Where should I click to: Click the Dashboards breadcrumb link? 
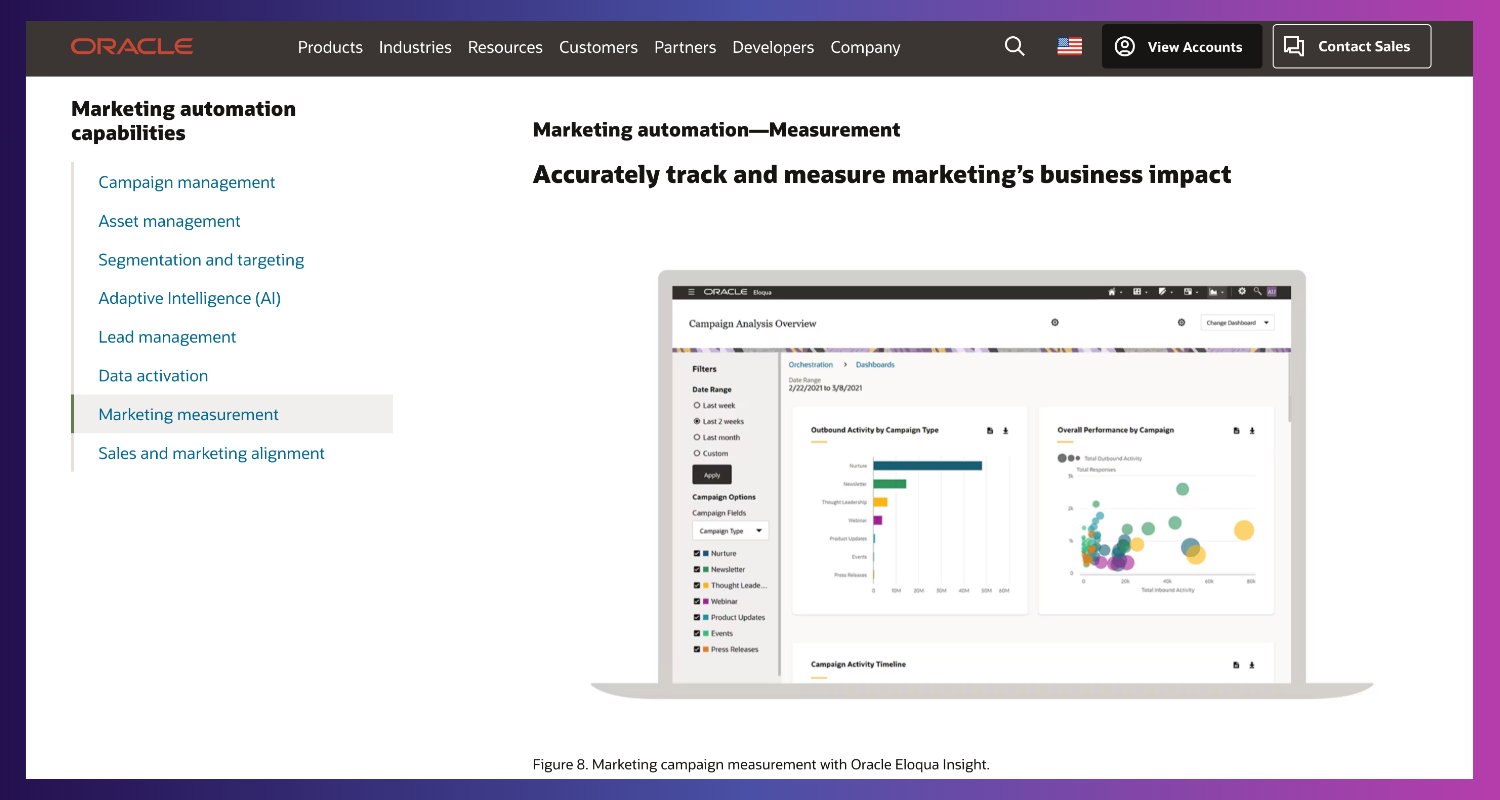[x=875, y=365]
